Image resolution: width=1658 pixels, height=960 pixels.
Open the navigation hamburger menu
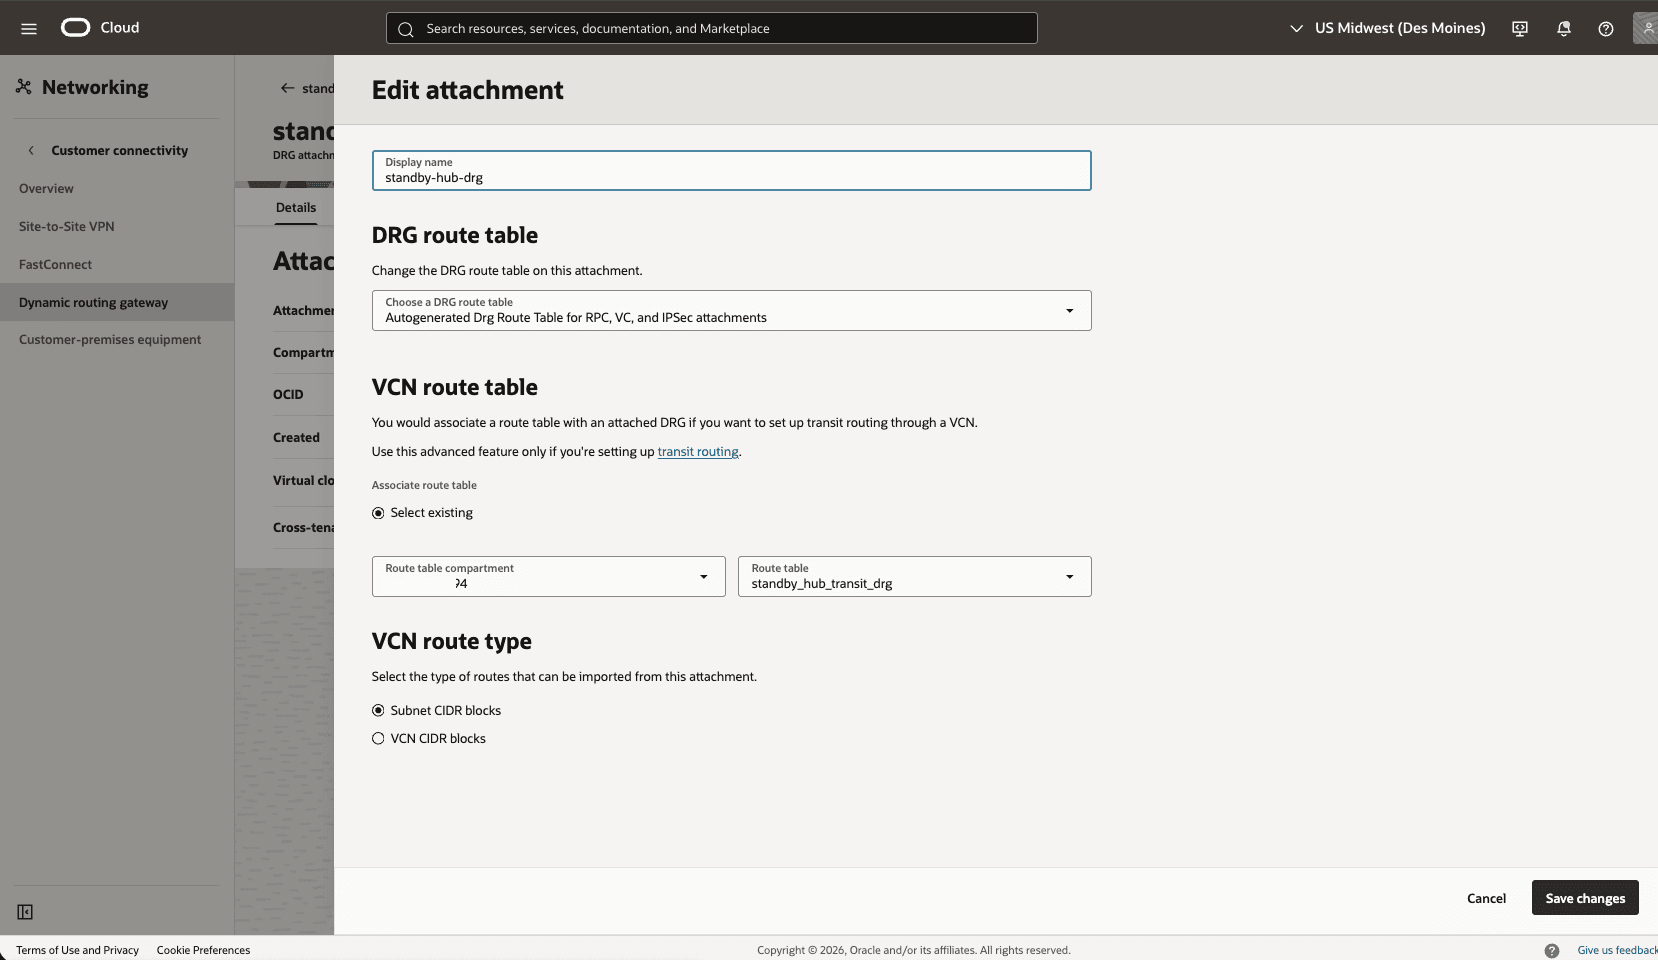point(29,28)
